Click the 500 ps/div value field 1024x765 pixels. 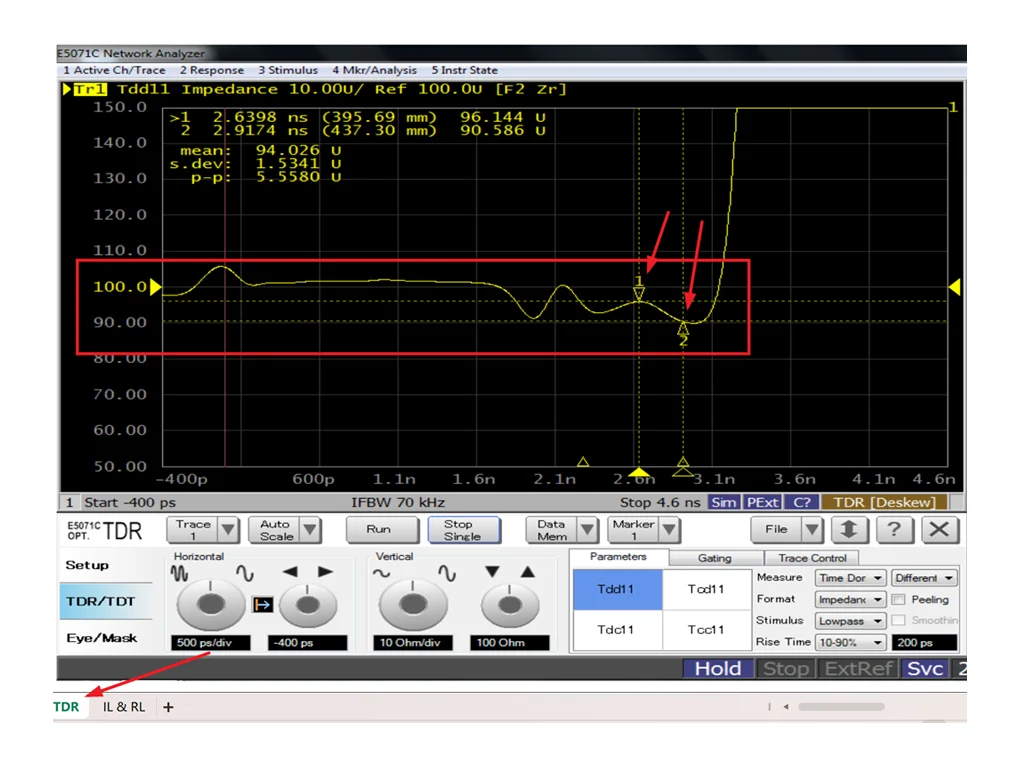(210, 643)
